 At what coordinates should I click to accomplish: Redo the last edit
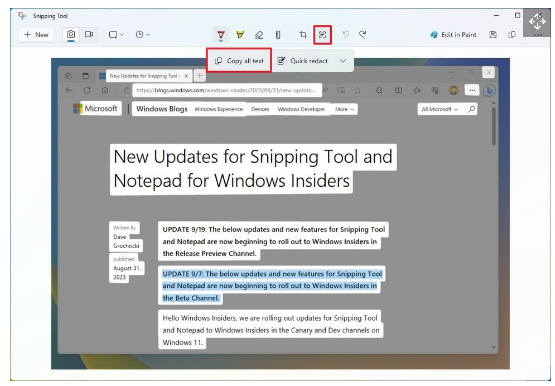click(362, 35)
